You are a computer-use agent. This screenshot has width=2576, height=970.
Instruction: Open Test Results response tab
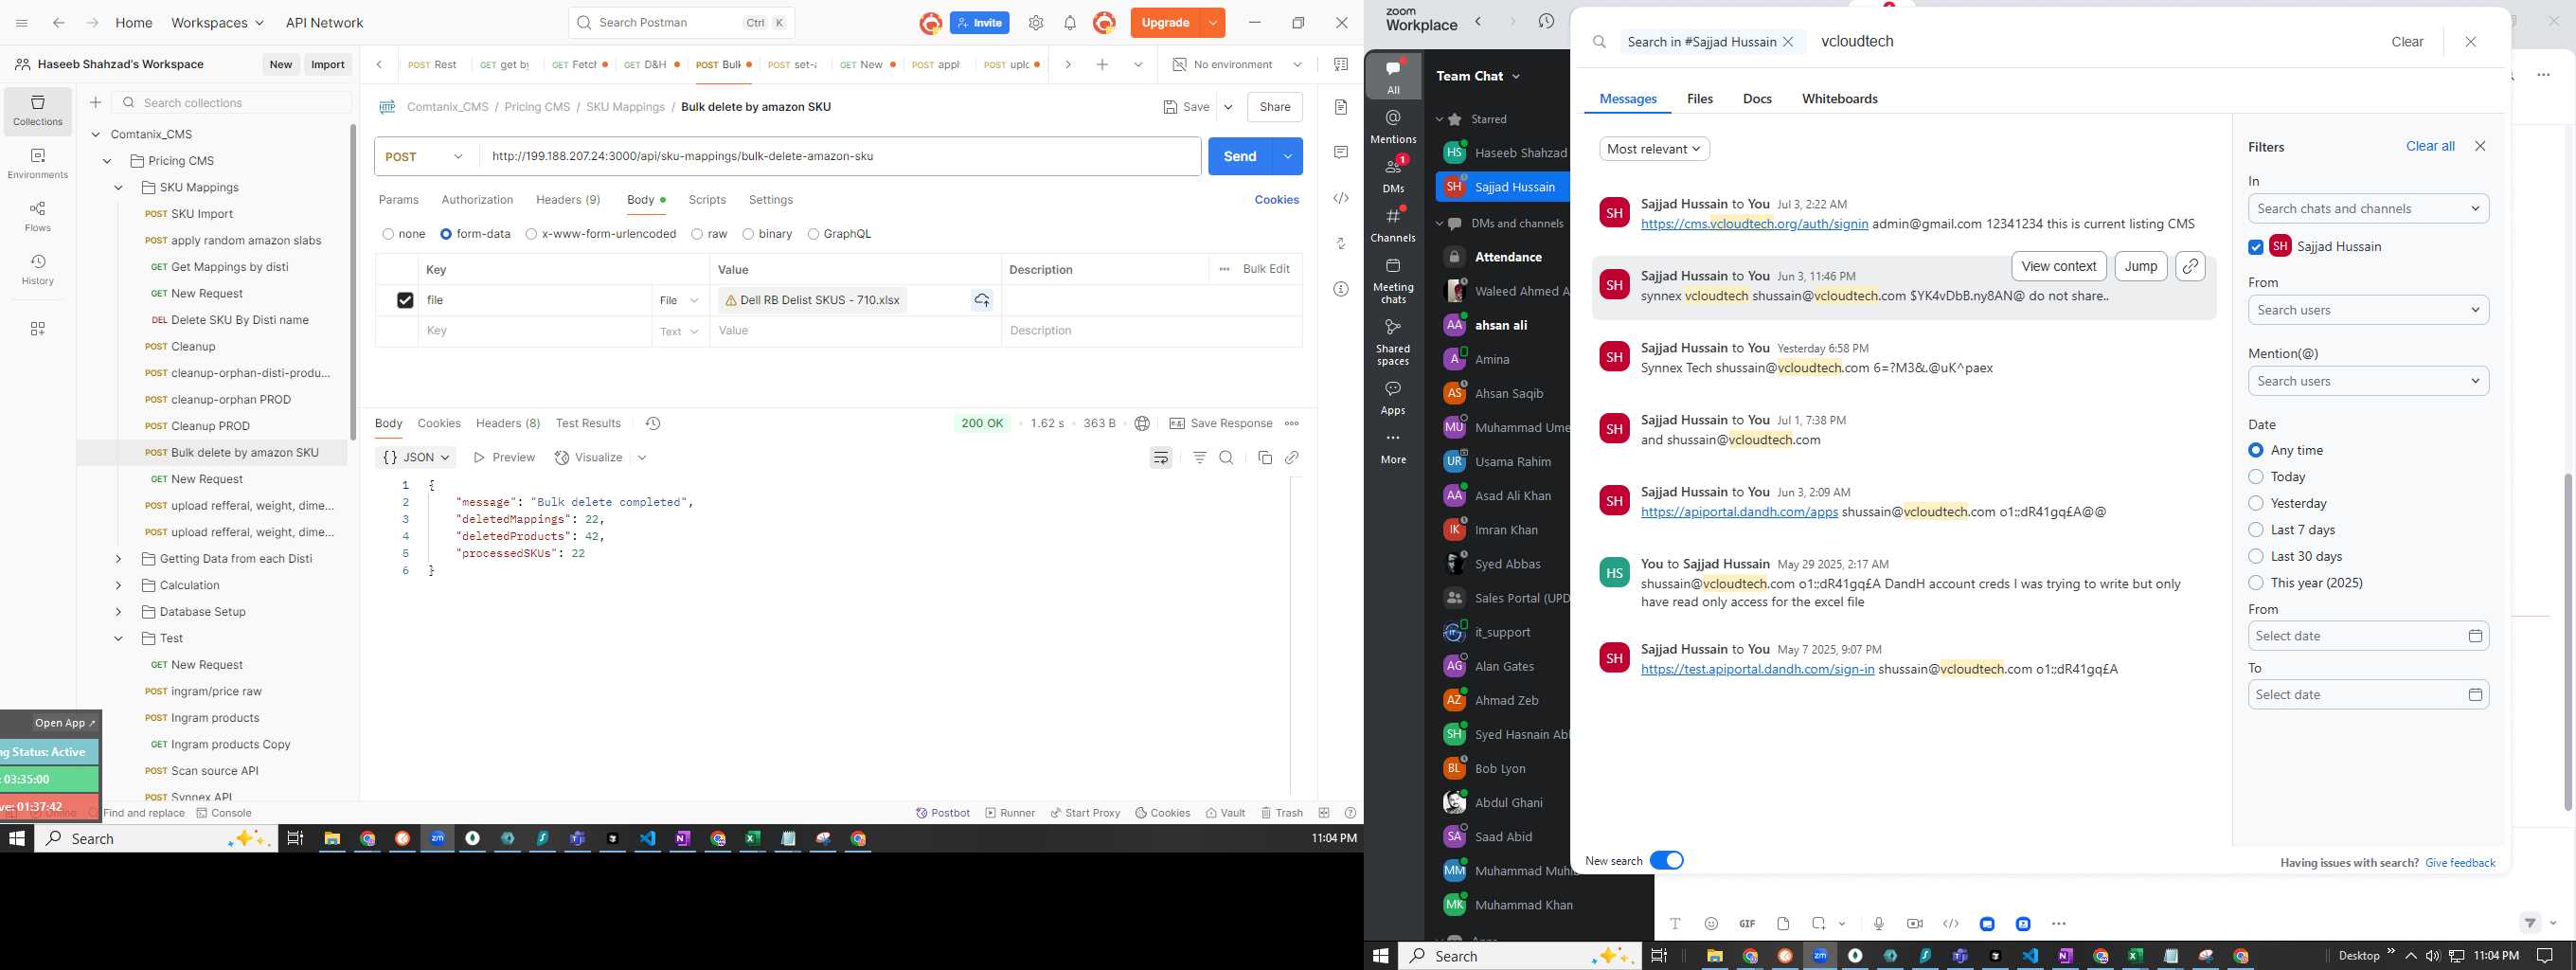tap(588, 423)
